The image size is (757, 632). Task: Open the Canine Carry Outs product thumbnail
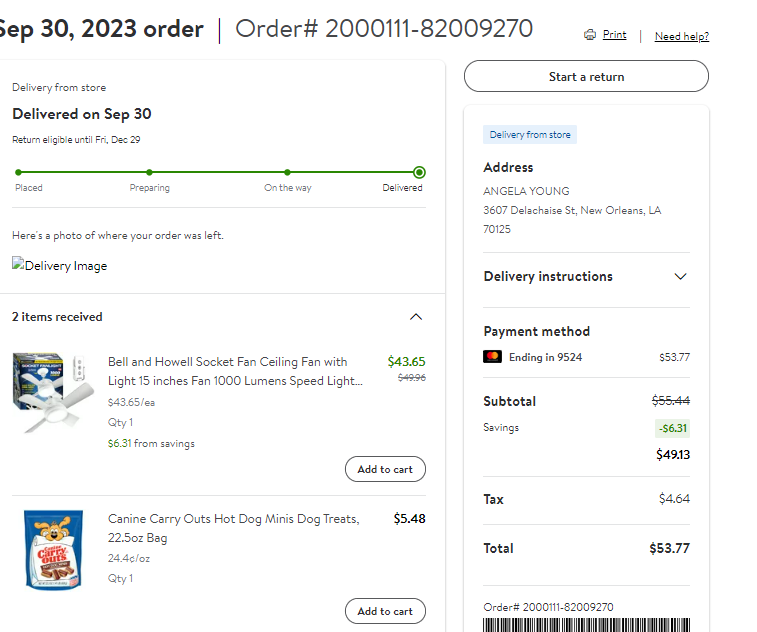click(x=53, y=549)
